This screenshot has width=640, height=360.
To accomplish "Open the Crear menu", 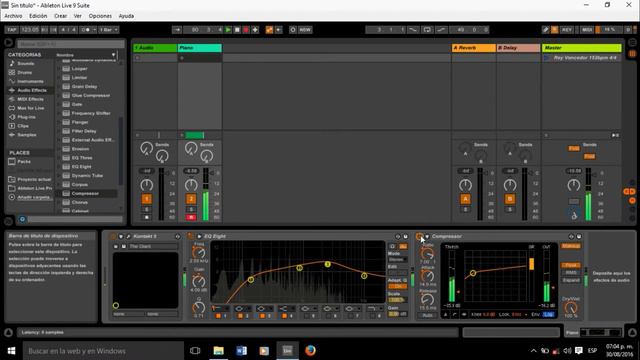I will [60, 16].
